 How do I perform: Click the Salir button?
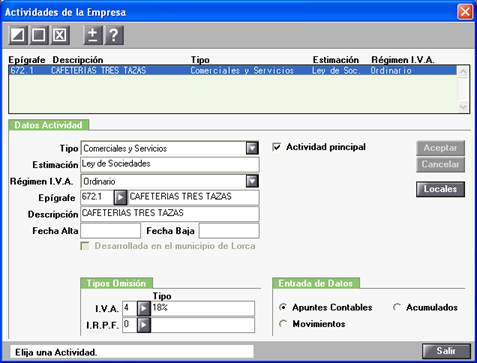coord(446,351)
